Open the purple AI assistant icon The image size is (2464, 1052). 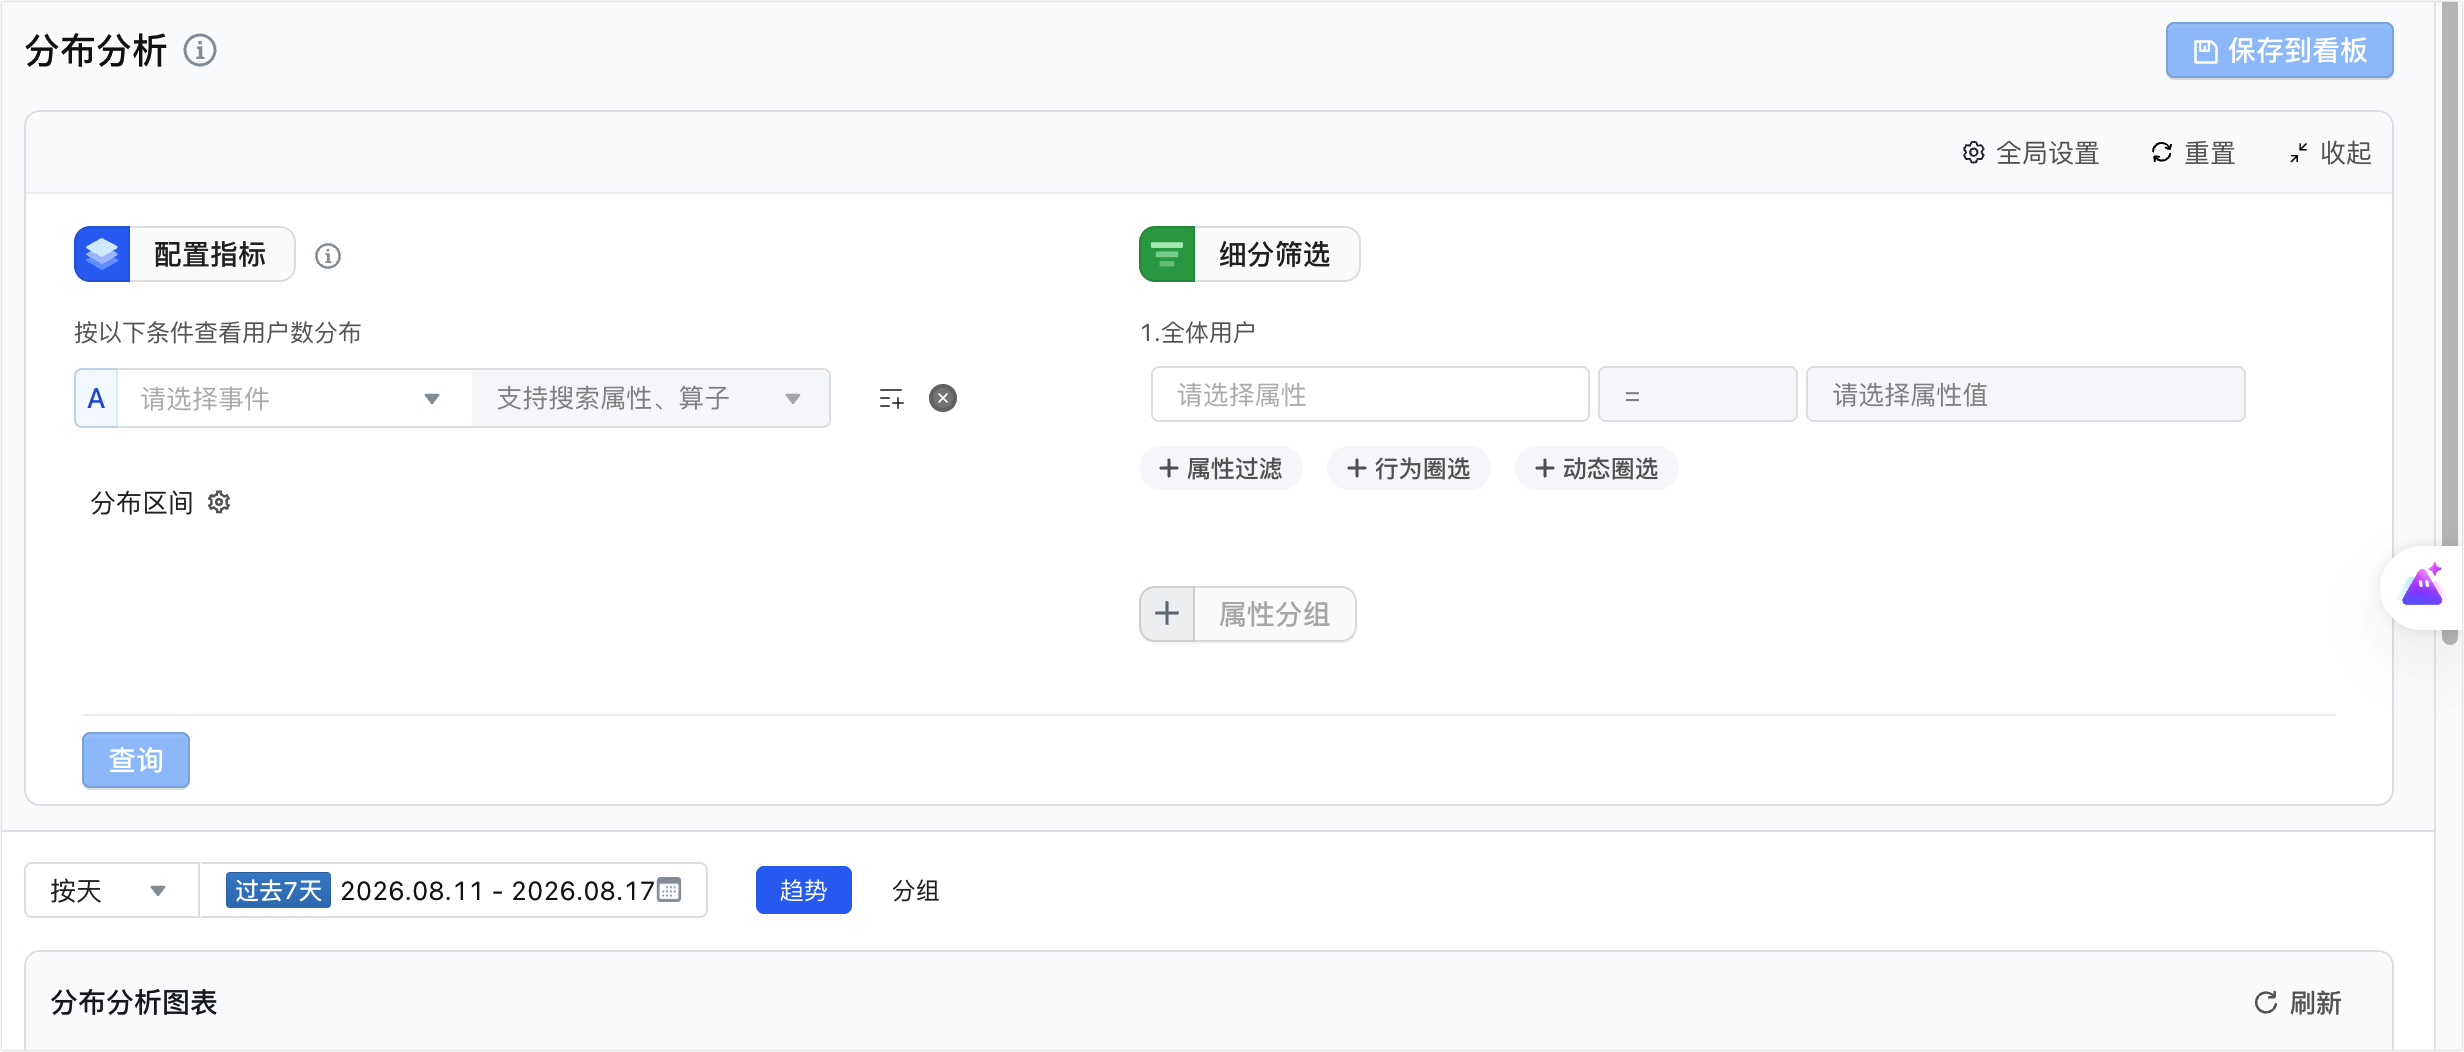click(x=2423, y=586)
